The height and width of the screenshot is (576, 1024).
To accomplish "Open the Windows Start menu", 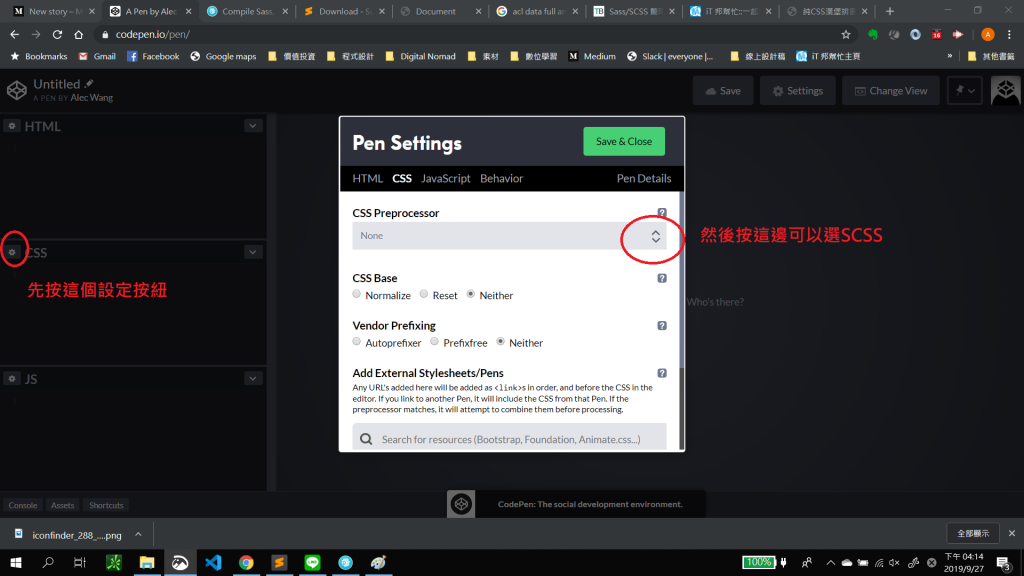I will click(16, 562).
